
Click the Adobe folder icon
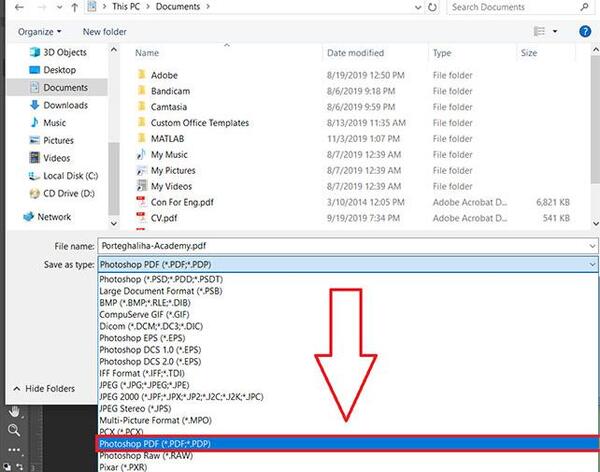142,75
